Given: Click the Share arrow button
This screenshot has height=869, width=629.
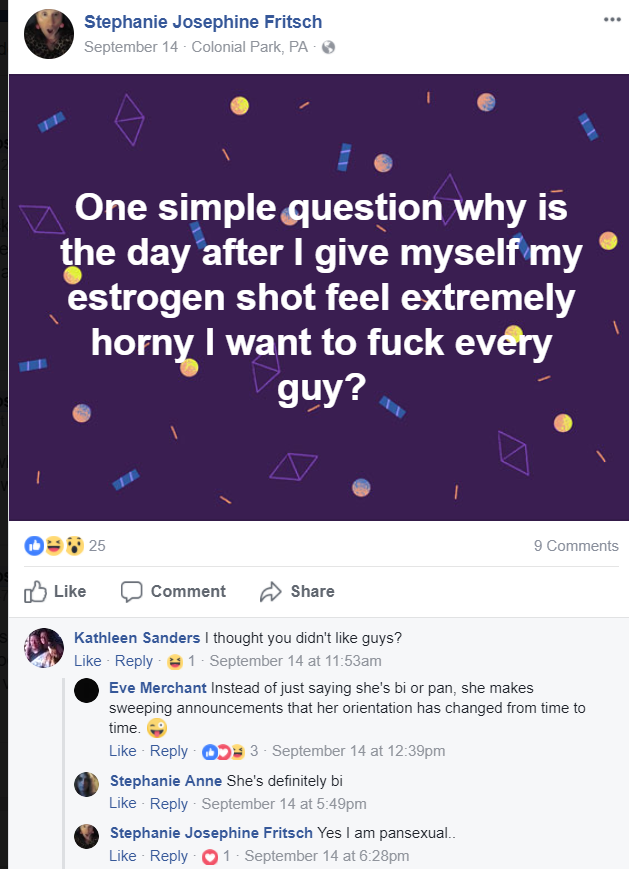Looking at the screenshot, I should pyautogui.click(x=297, y=591).
